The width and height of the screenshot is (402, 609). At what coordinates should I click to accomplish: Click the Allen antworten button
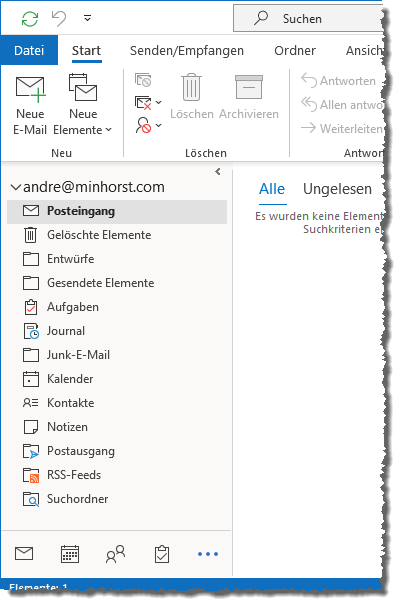342,104
